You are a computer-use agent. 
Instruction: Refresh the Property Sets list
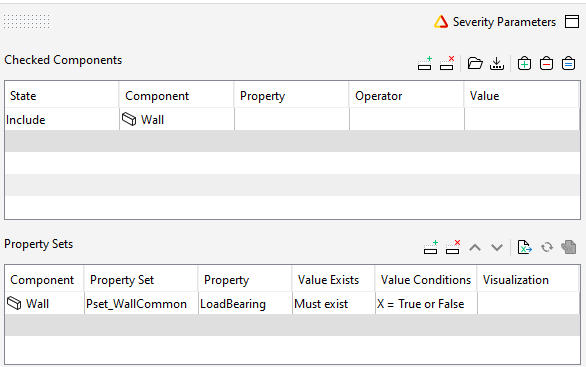pos(547,247)
